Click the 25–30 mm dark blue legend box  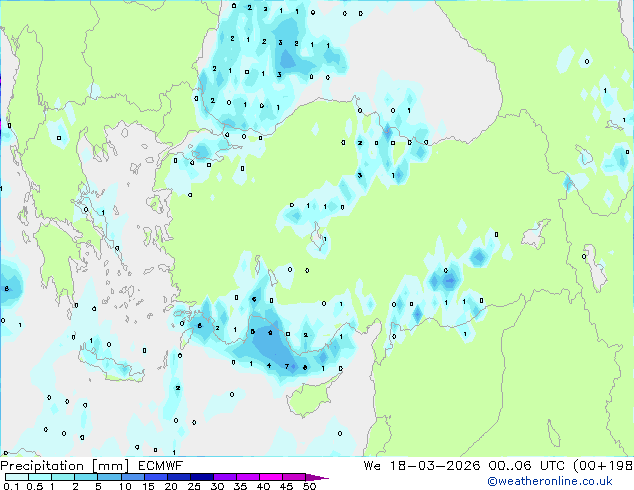pos(201,477)
